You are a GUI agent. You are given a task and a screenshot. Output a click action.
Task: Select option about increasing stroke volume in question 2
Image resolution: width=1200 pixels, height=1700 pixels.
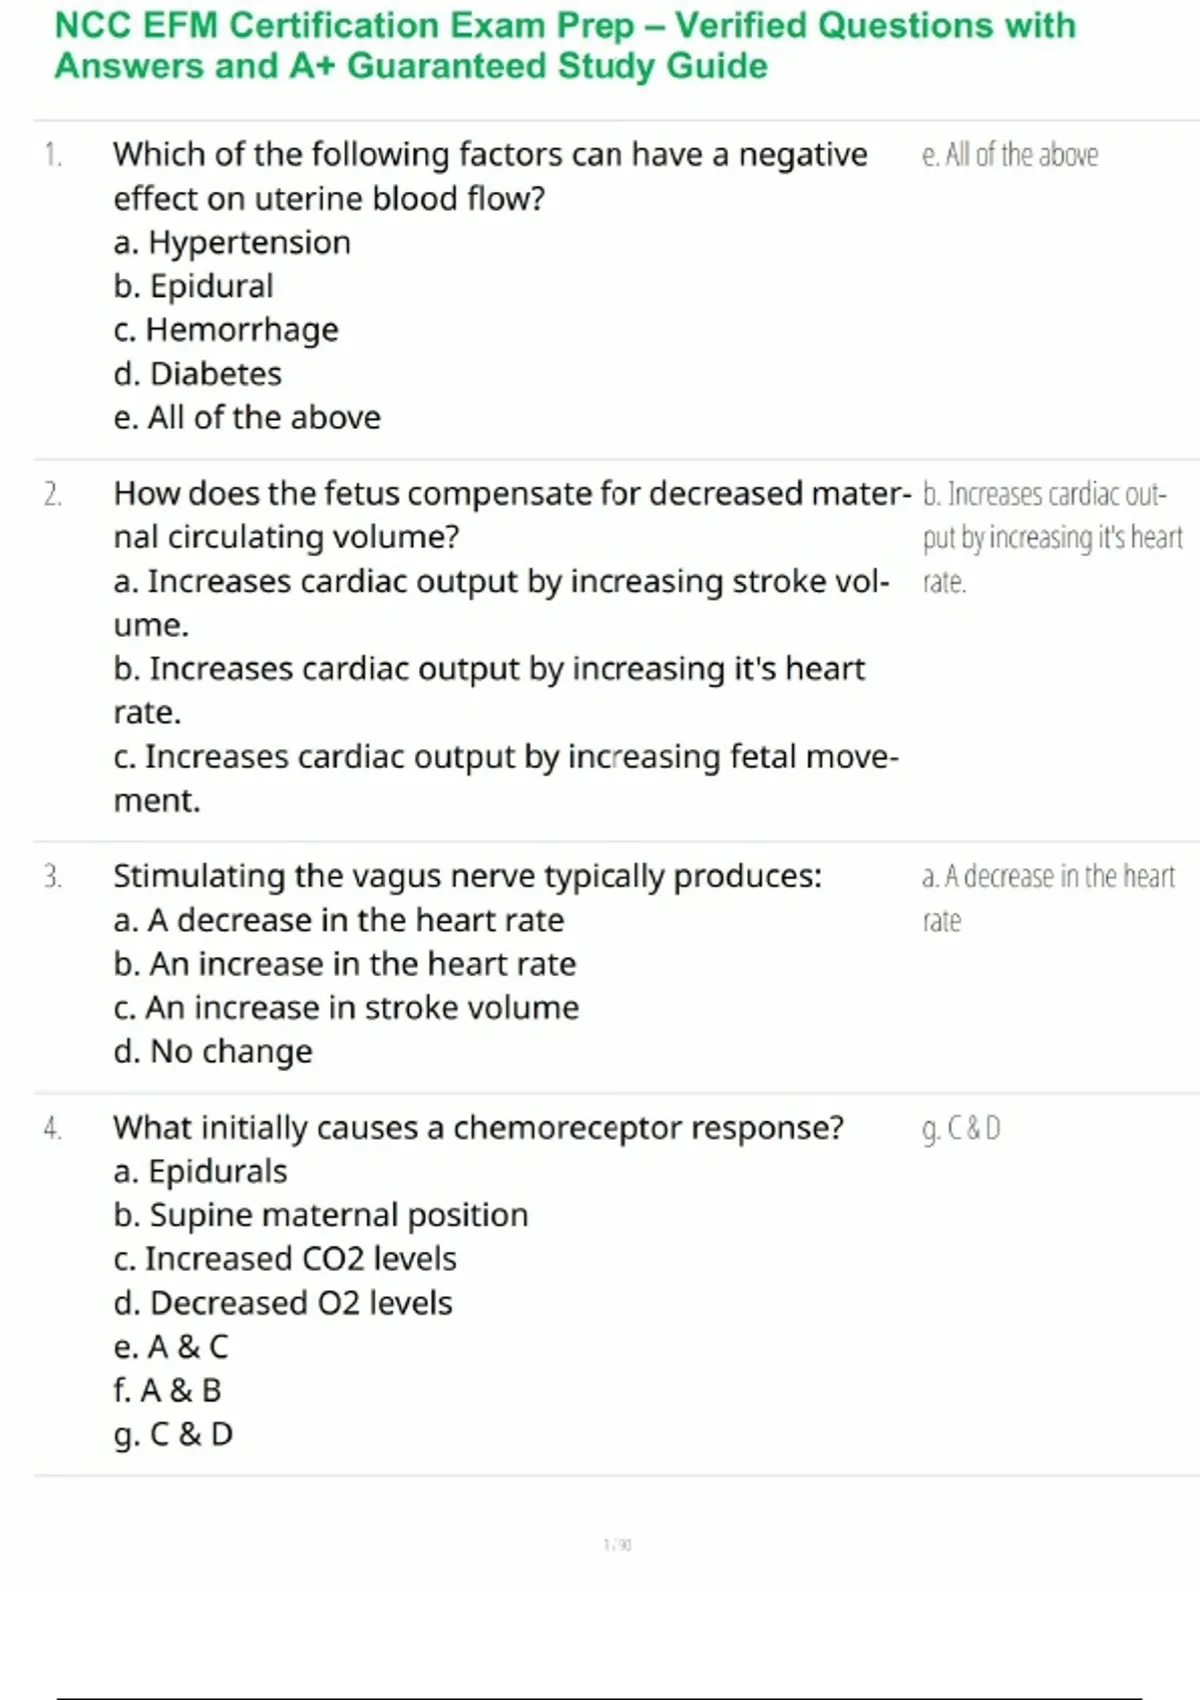500,602
